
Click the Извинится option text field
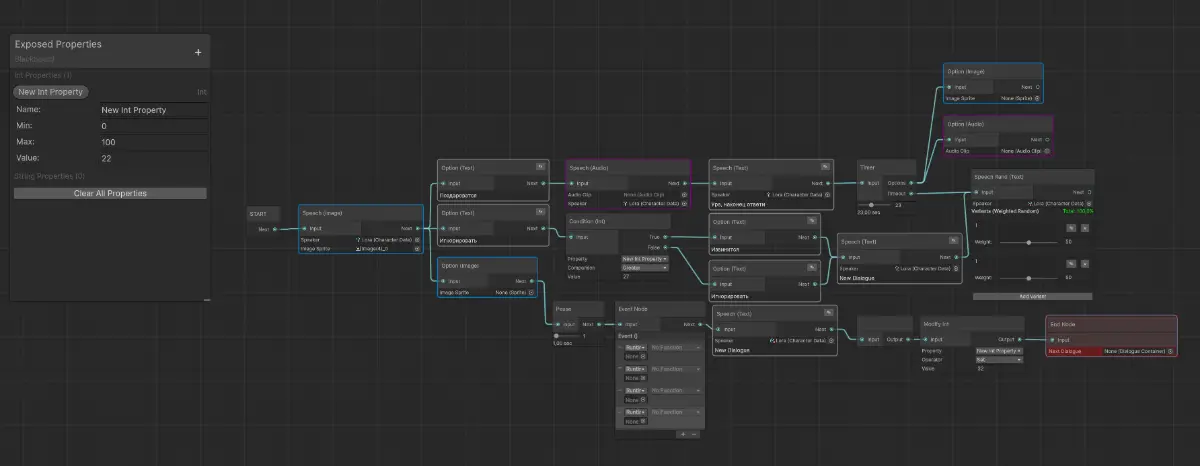pos(764,249)
